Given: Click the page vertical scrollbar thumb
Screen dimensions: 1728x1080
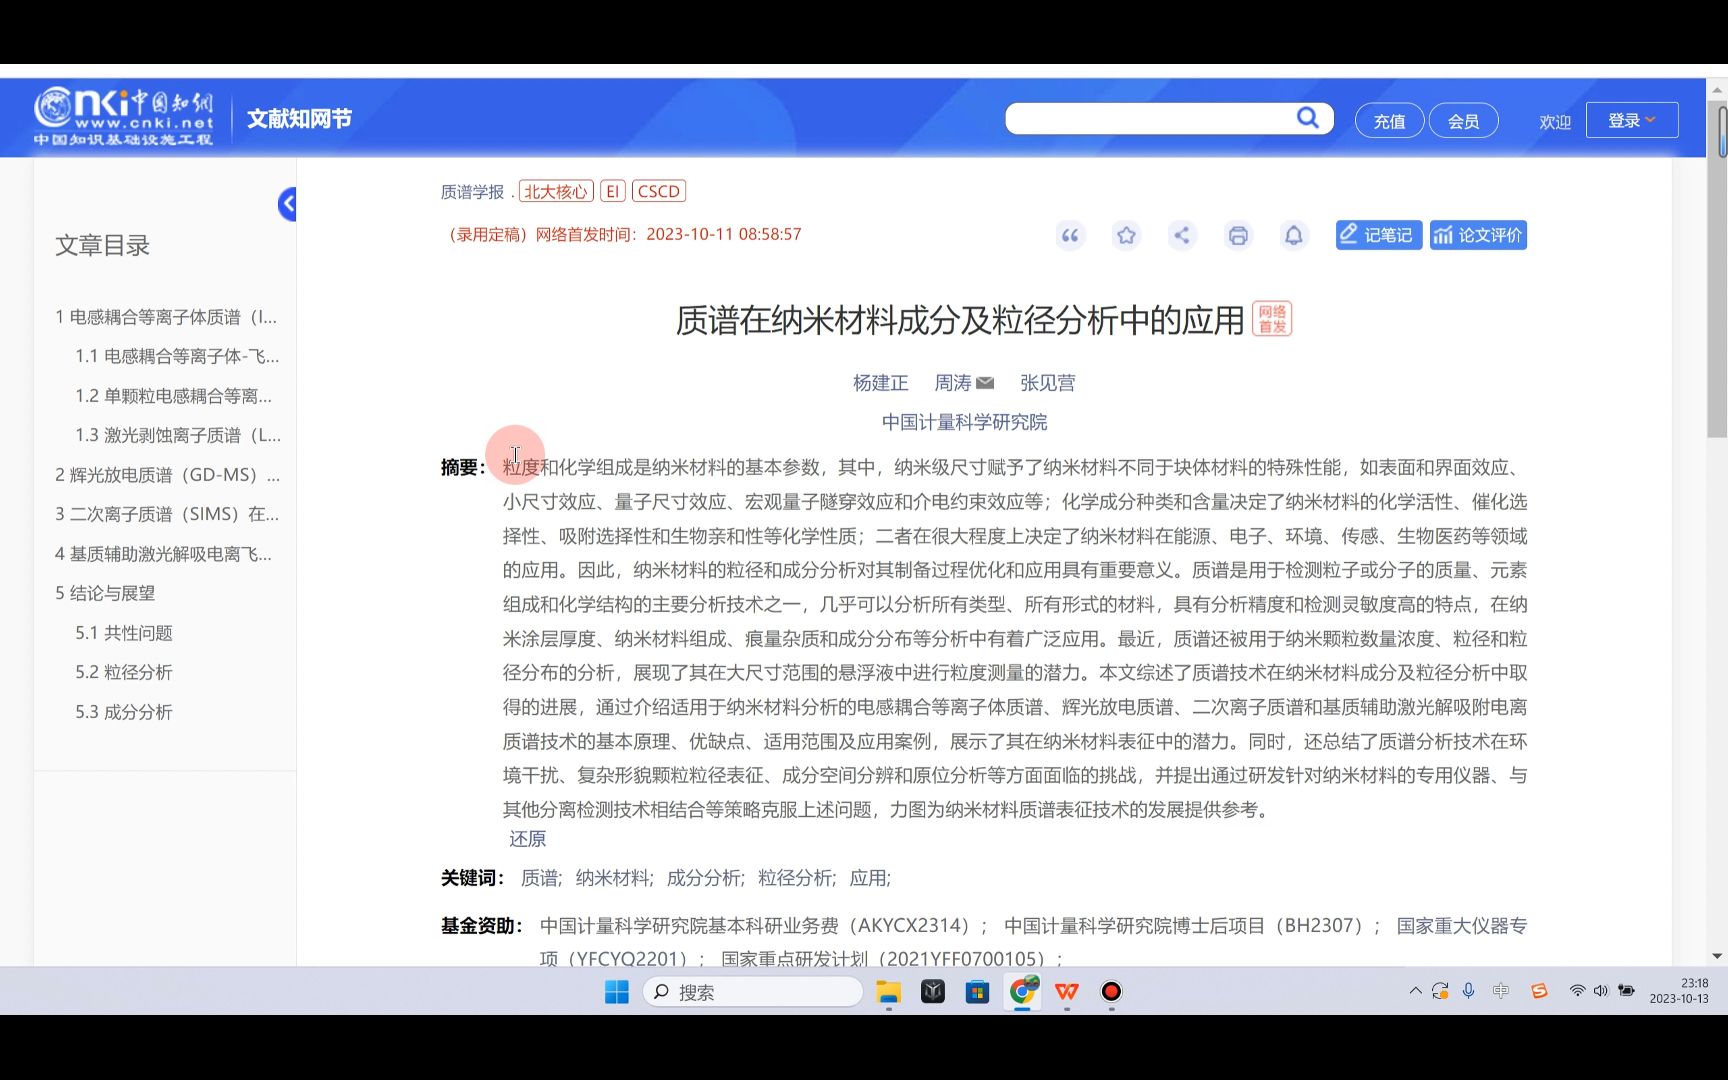Looking at the screenshot, I should coord(1718,270).
